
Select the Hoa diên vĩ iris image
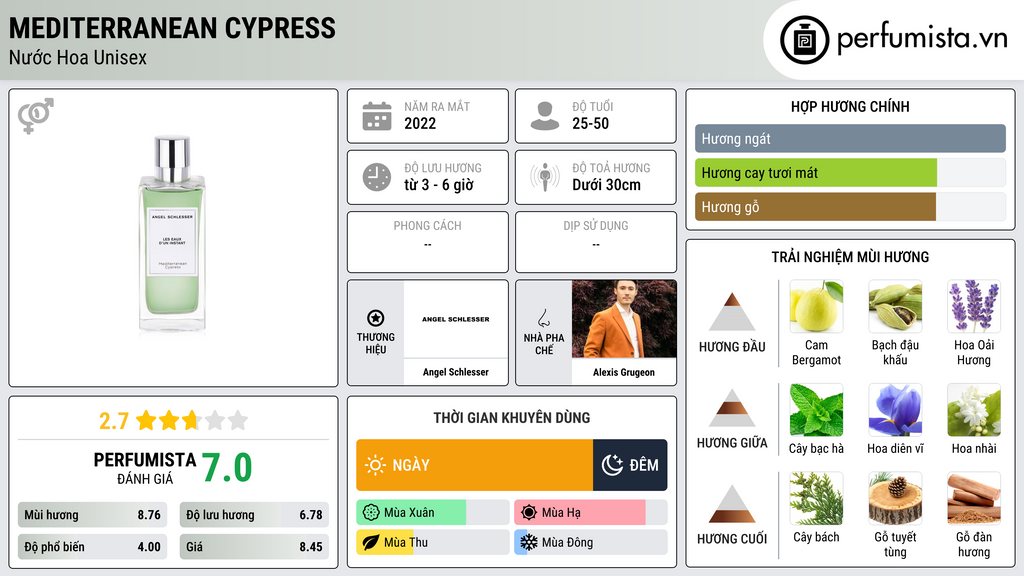point(895,409)
